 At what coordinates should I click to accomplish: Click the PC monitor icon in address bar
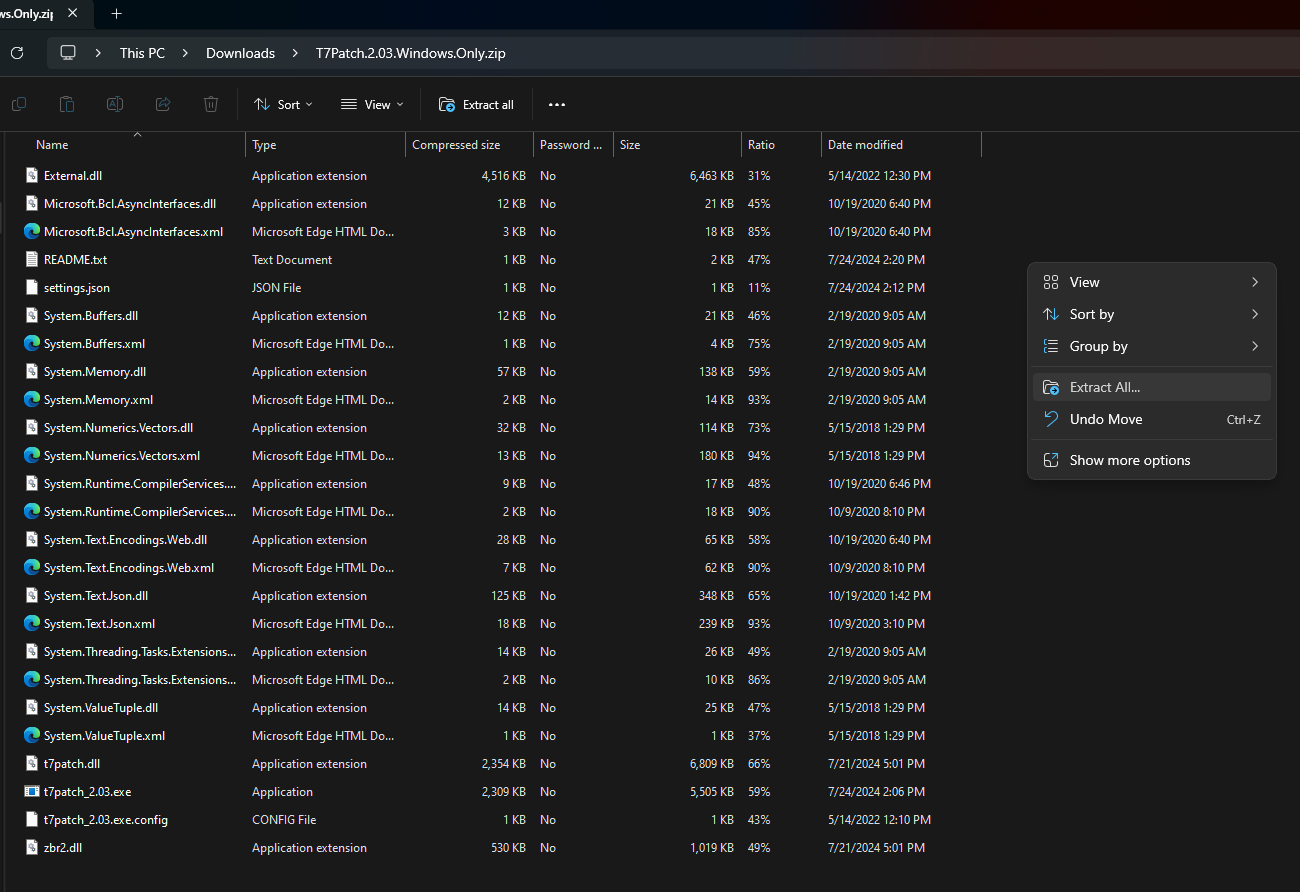68,53
